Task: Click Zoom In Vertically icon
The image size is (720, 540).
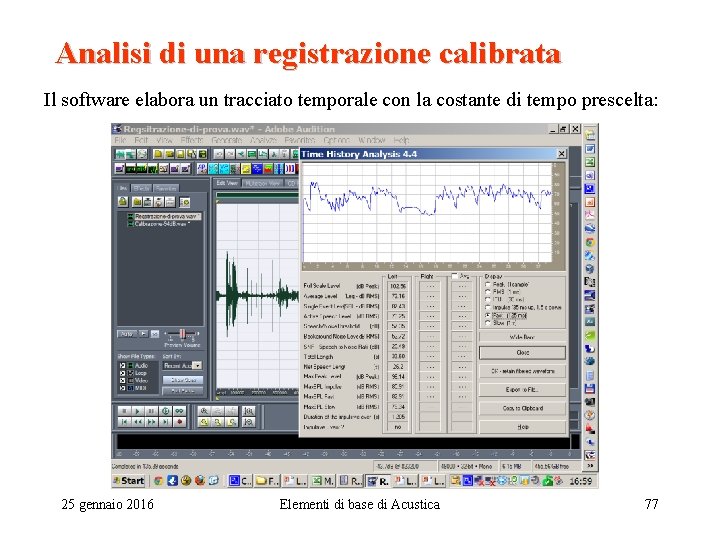Action: click(x=248, y=411)
